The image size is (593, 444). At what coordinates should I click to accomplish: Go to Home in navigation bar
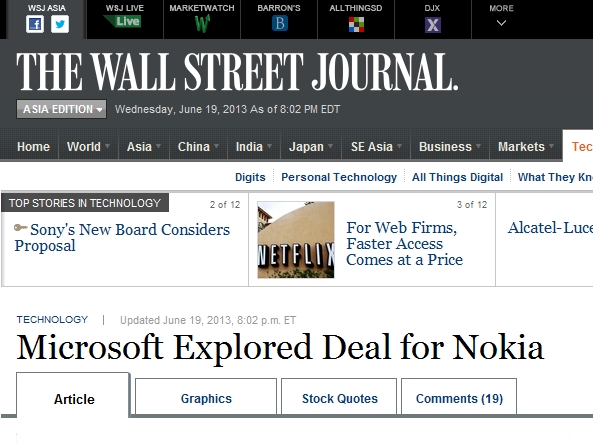(x=33, y=147)
